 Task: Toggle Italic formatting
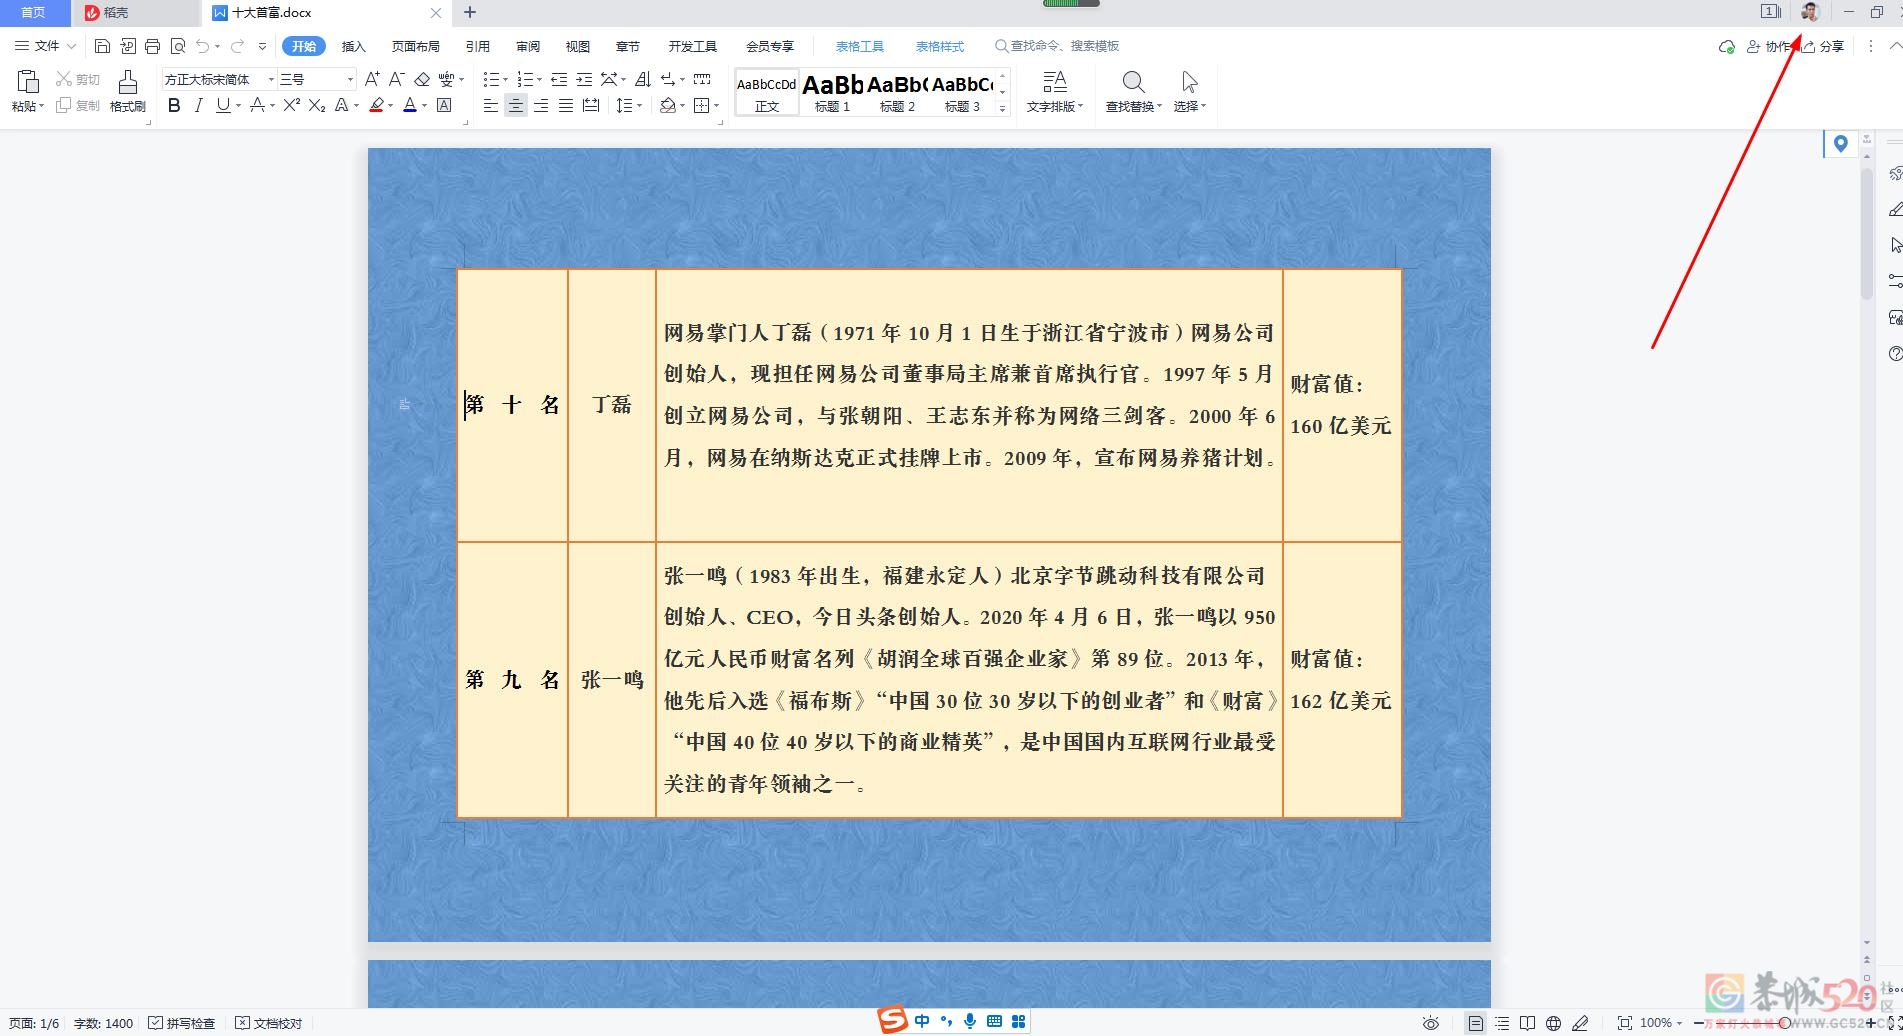coord(198,105)
